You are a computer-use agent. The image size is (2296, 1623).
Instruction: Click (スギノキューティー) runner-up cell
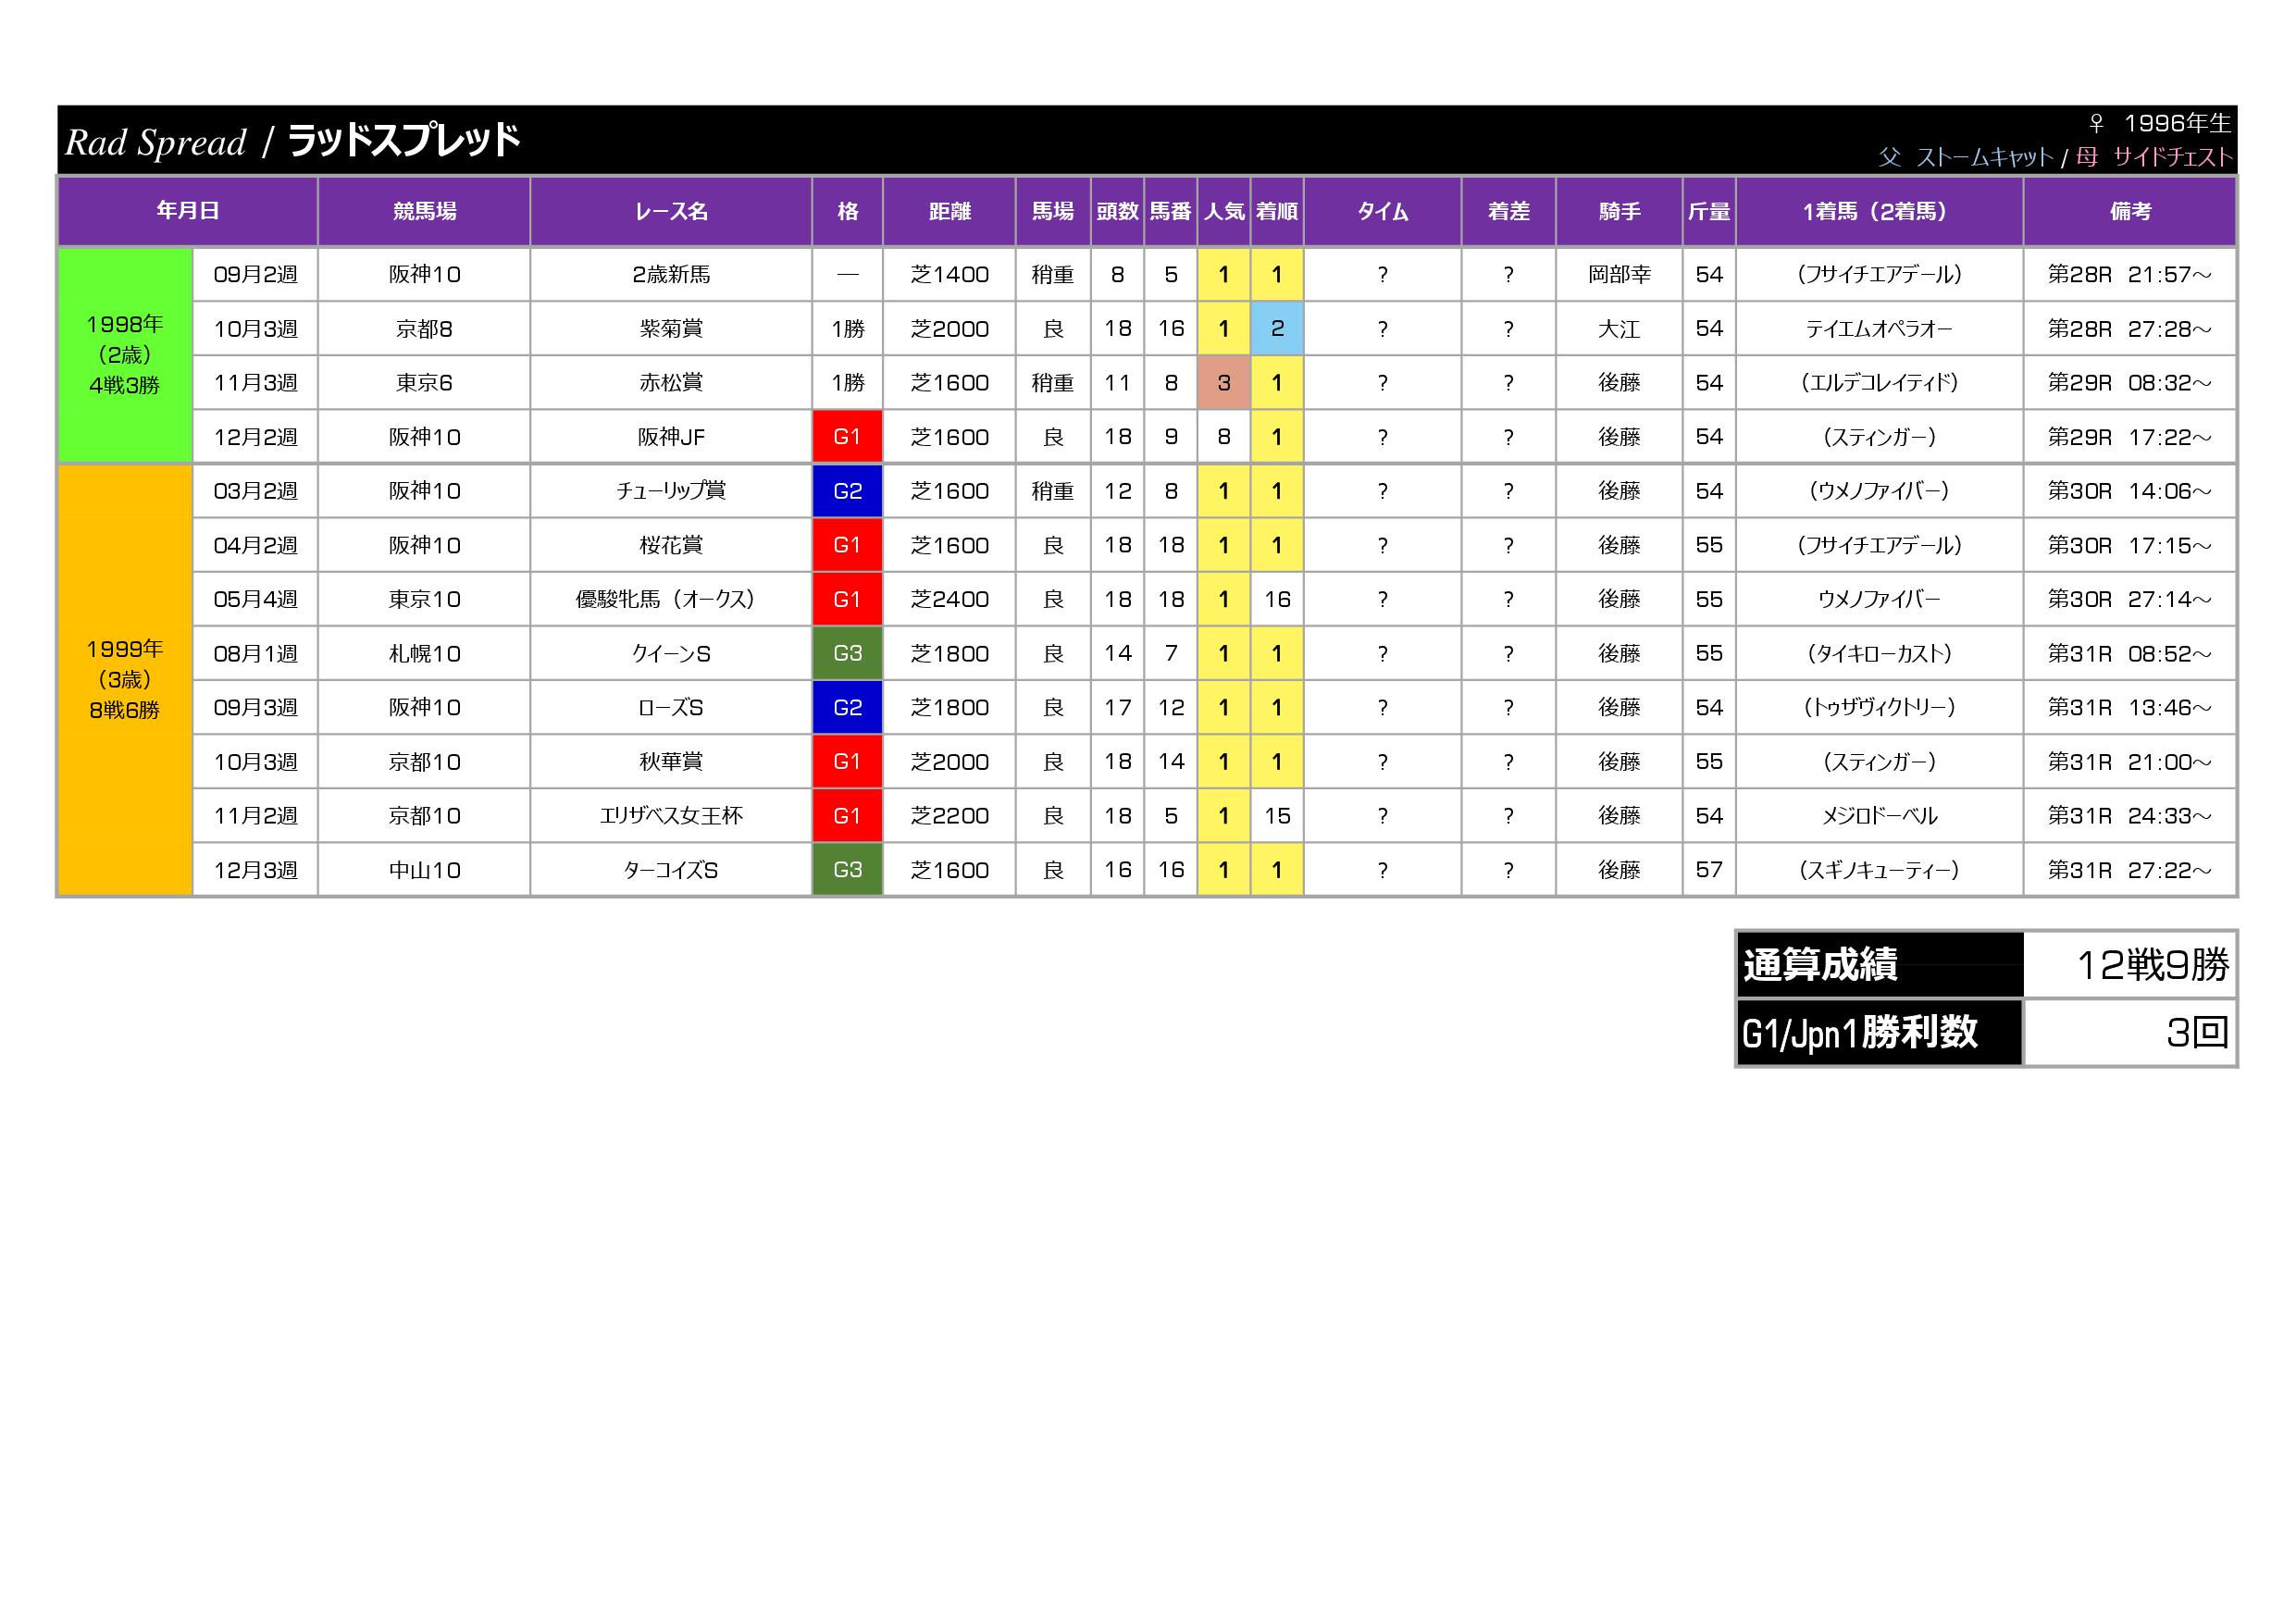point(1880,870)
